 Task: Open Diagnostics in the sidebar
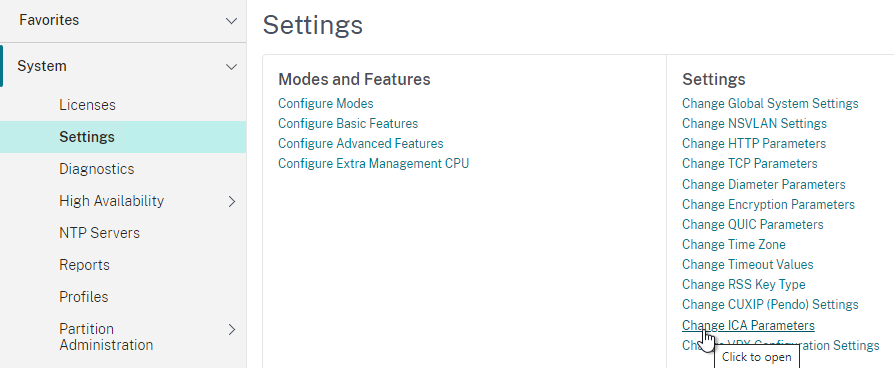[x=96, y=169]
